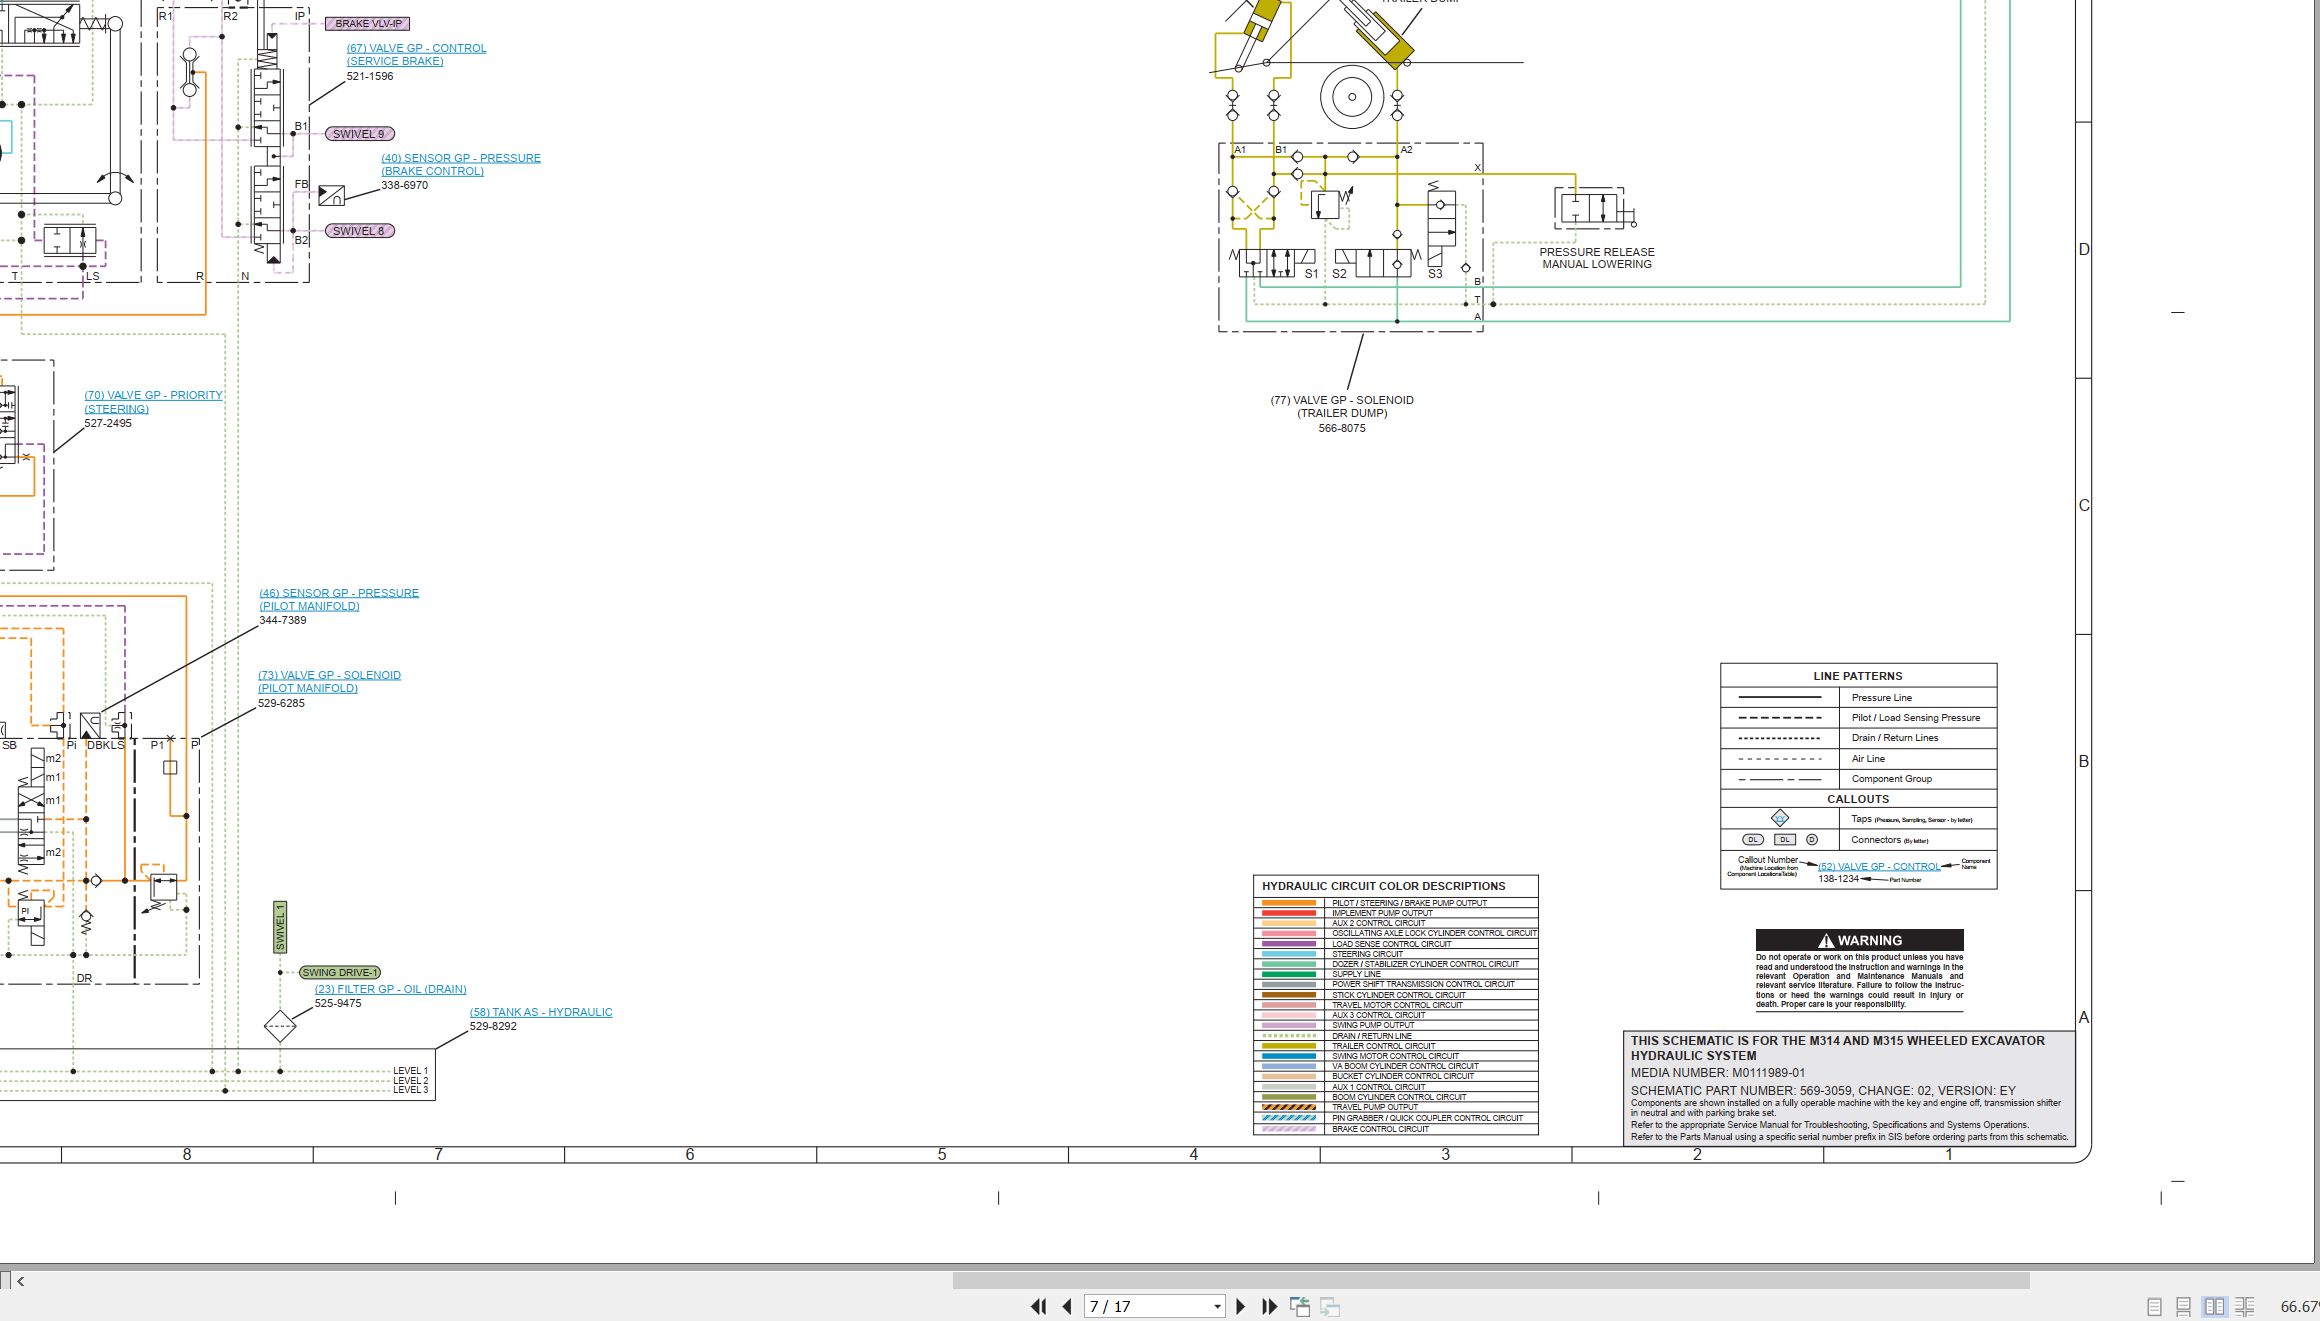Click the MEDIA NUMBER: M0111989-01 text

1718,1073
